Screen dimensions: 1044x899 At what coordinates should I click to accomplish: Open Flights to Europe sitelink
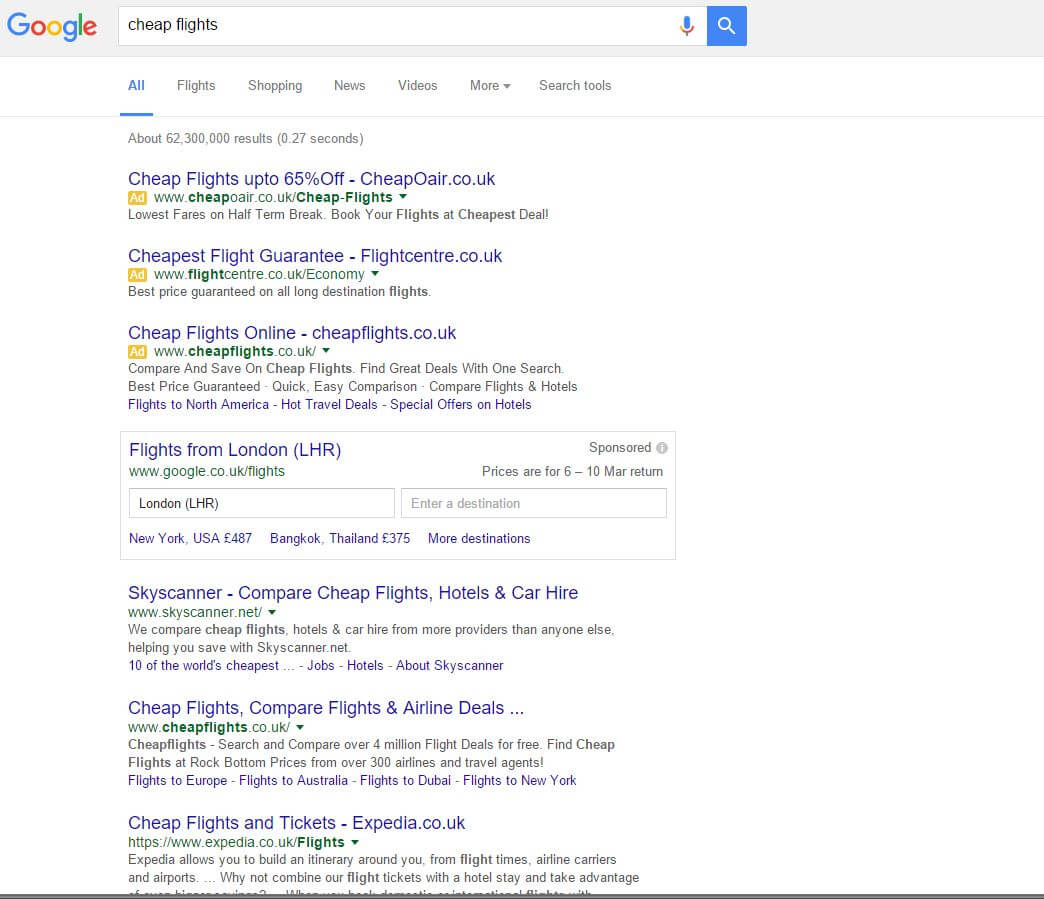point(177,780)
